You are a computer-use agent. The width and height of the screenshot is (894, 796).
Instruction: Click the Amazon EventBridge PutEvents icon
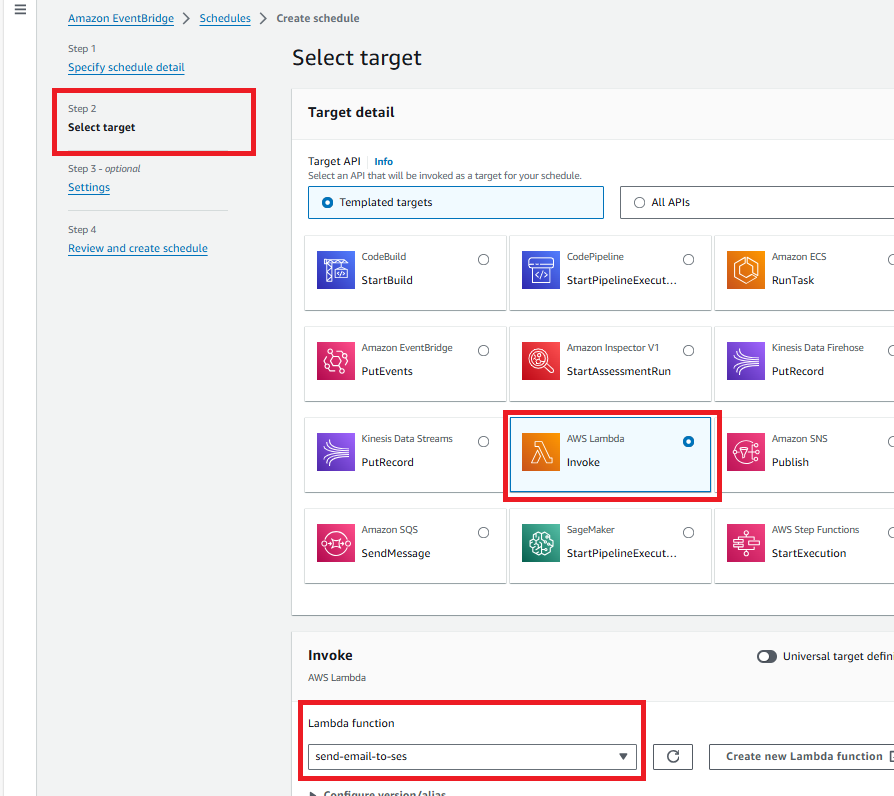[x=336, y=361]
